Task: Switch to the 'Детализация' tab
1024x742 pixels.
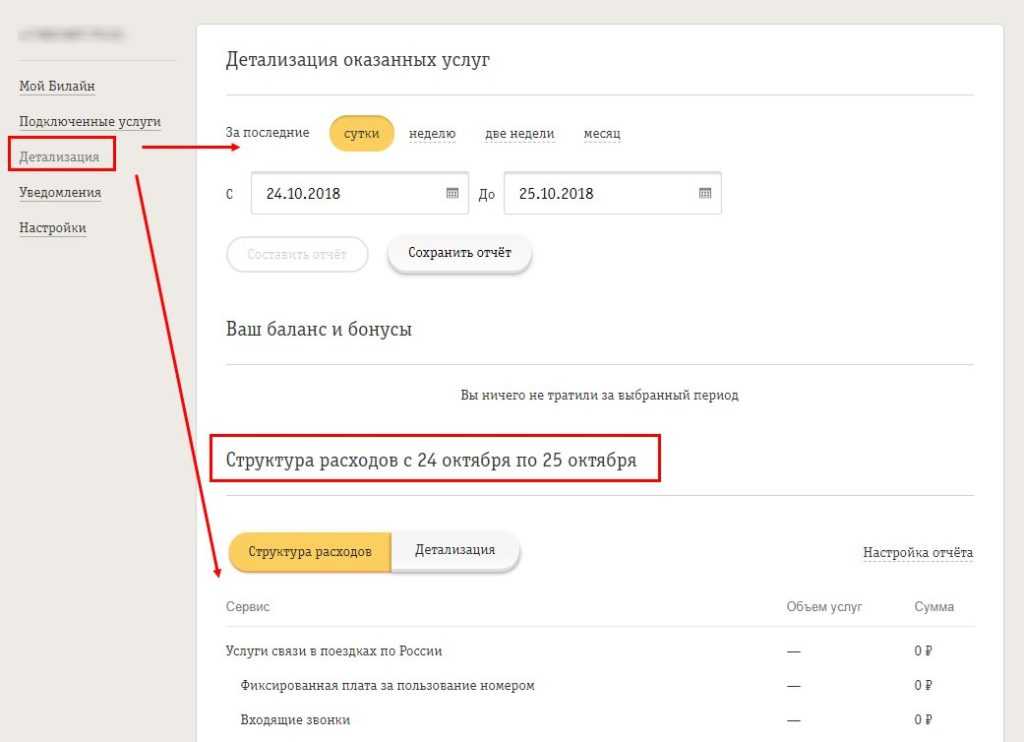Action: tap(455, 550)
